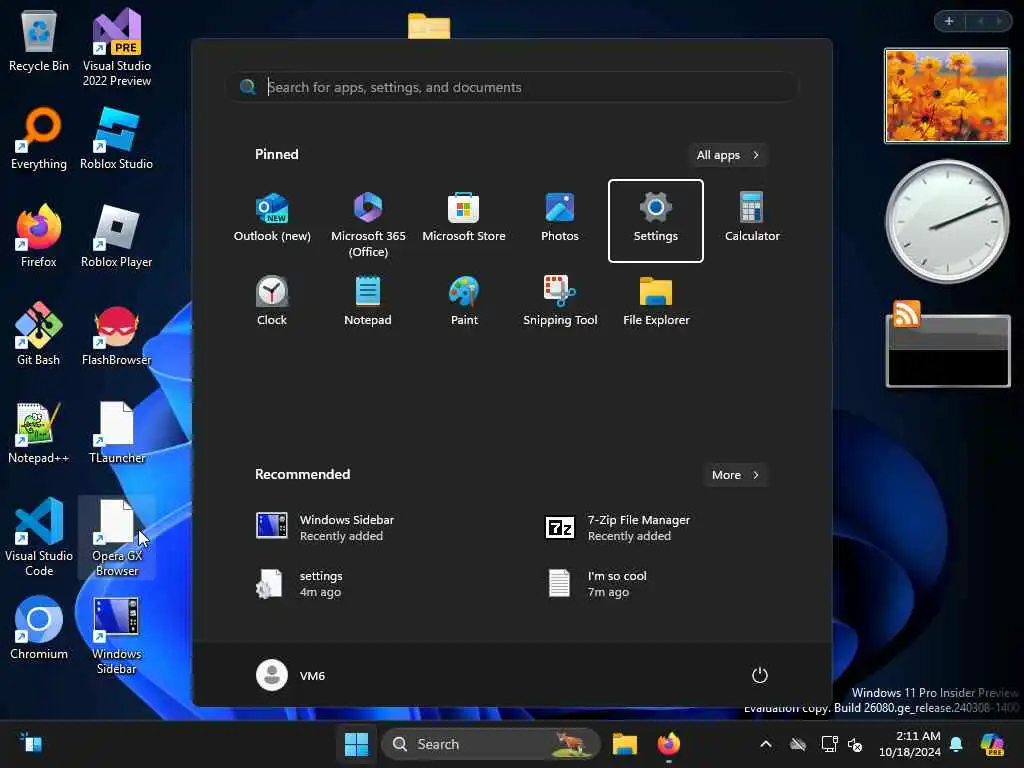Select the Chromium desktop shortcut

pyautogui.click(x=39, y=628)
